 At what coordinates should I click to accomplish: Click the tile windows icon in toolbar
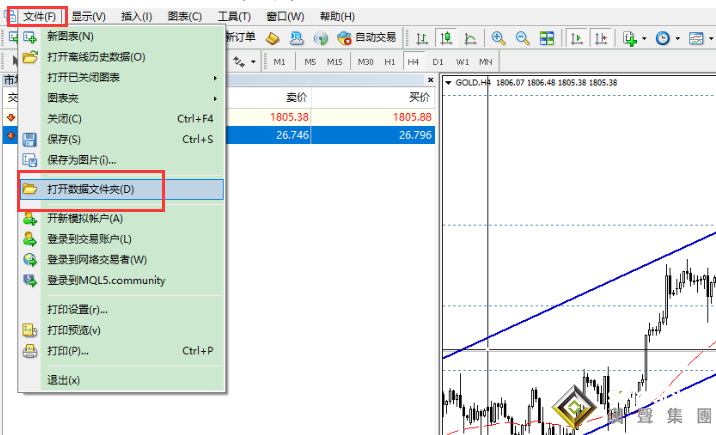547,38
